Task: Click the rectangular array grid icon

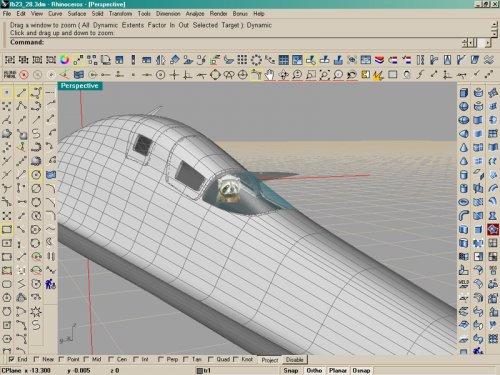Action: click(242, 60)
